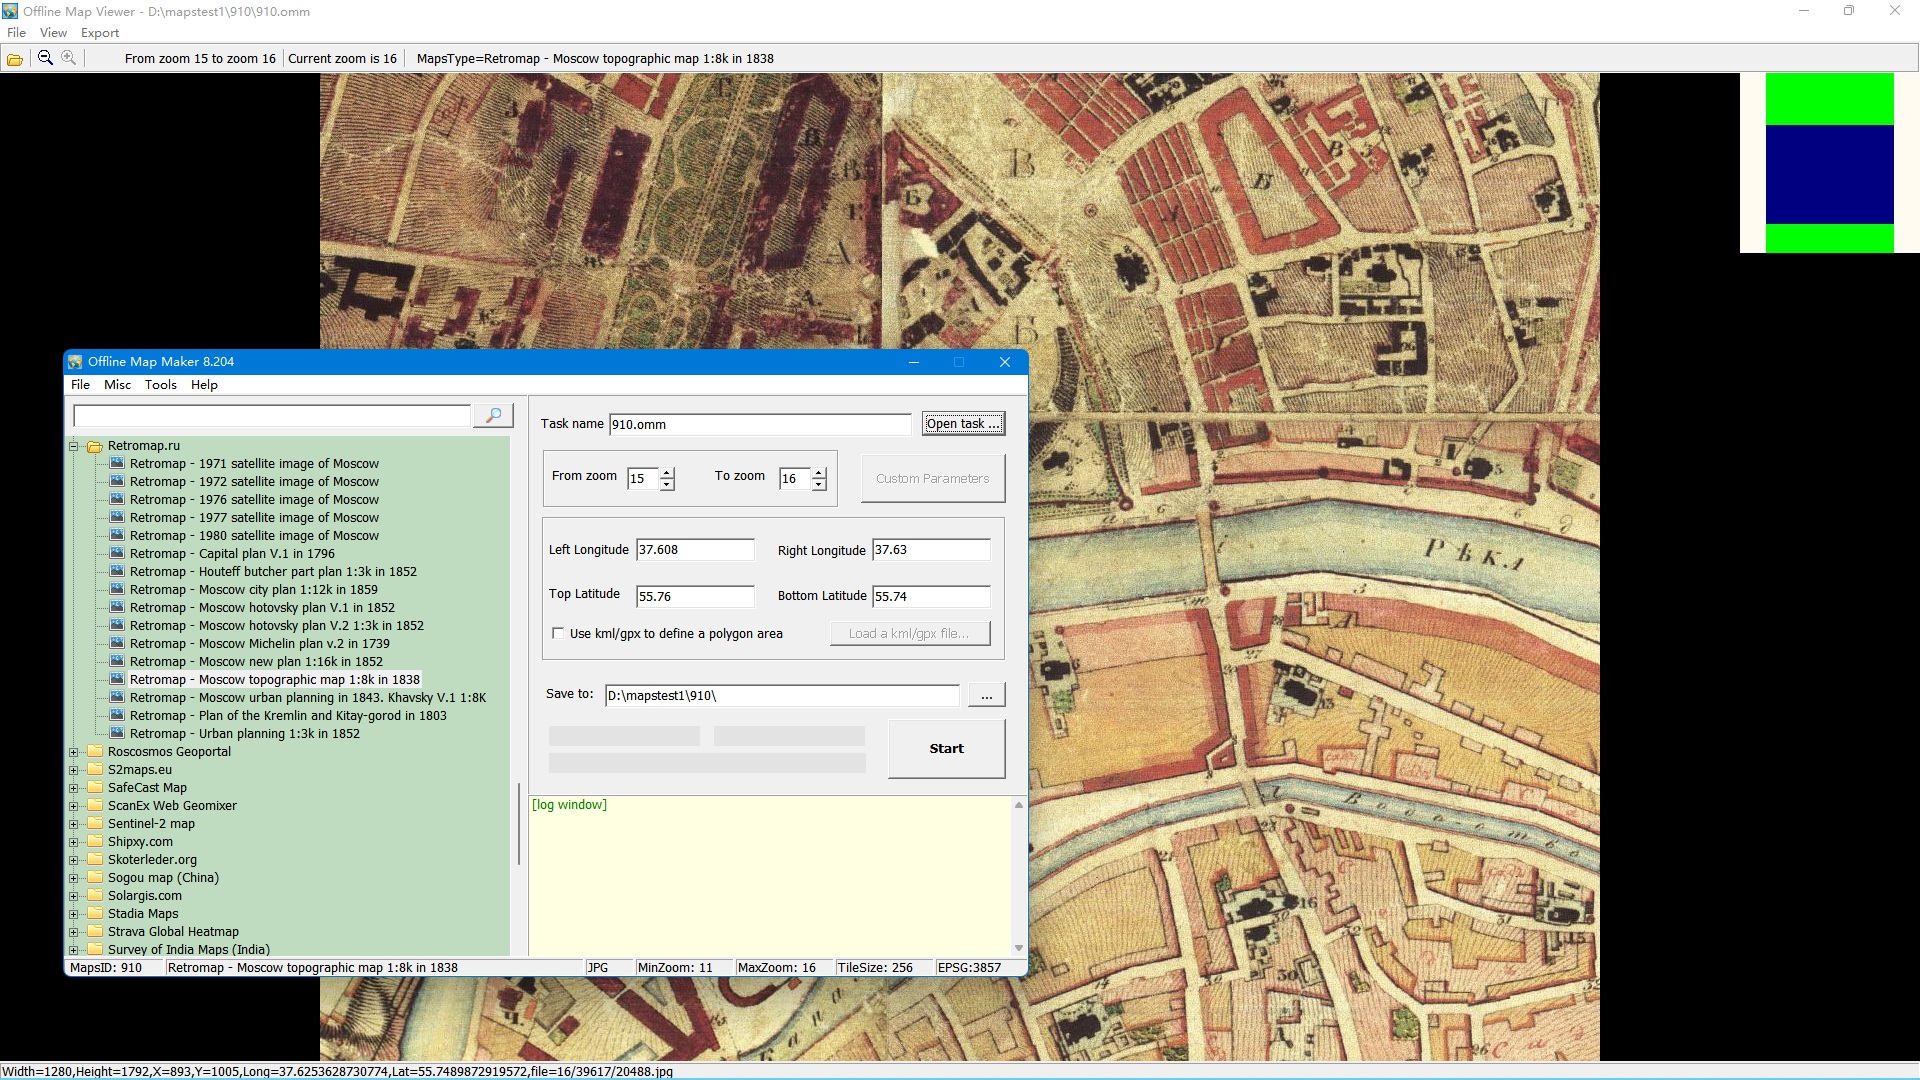1920x1080 pixels.
Task: Collapse the Retromap.ru tree node
Action: 73,446
